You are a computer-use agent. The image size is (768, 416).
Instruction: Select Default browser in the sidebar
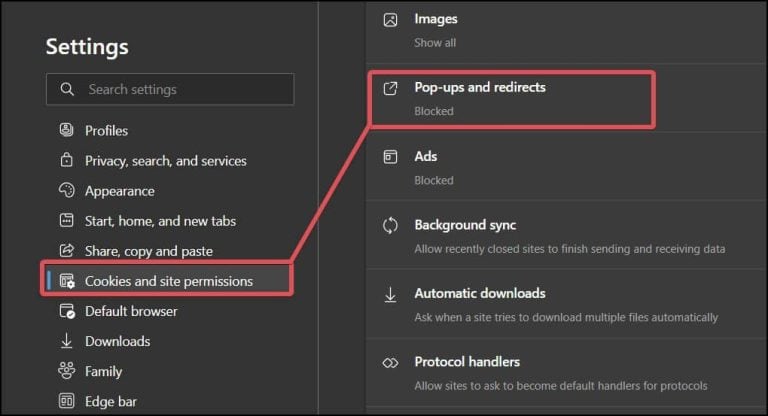tap(131, 311)
